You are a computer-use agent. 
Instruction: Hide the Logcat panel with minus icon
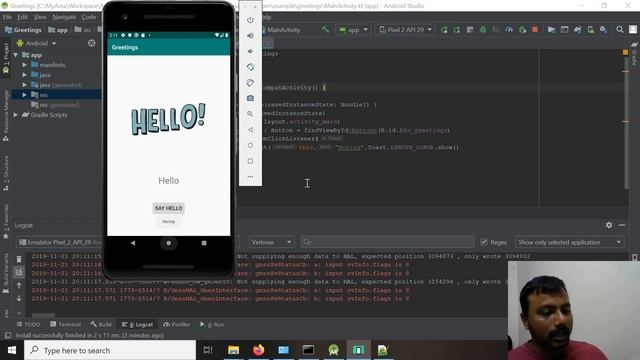point(622,225)
